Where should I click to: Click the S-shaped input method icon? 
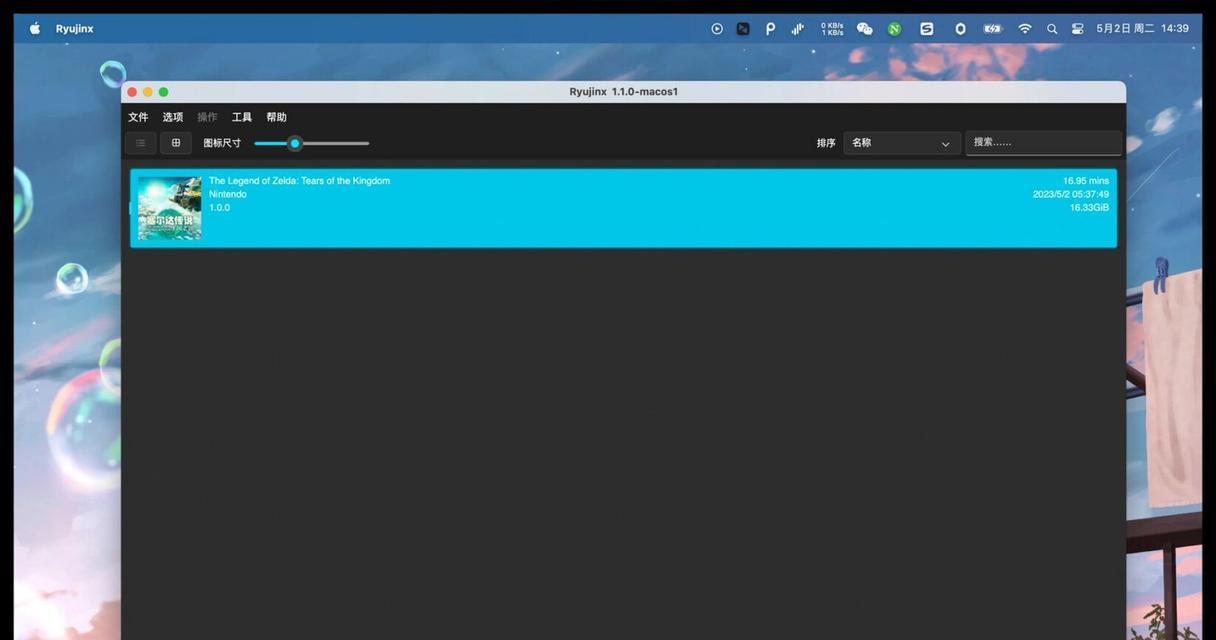927,29
